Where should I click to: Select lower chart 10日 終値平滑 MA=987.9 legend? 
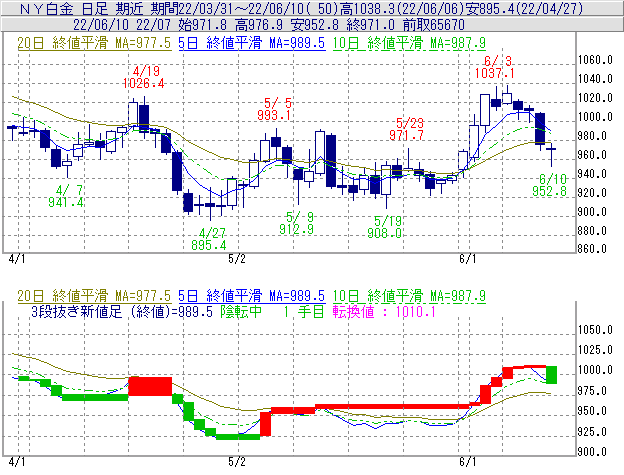(409, 296)
